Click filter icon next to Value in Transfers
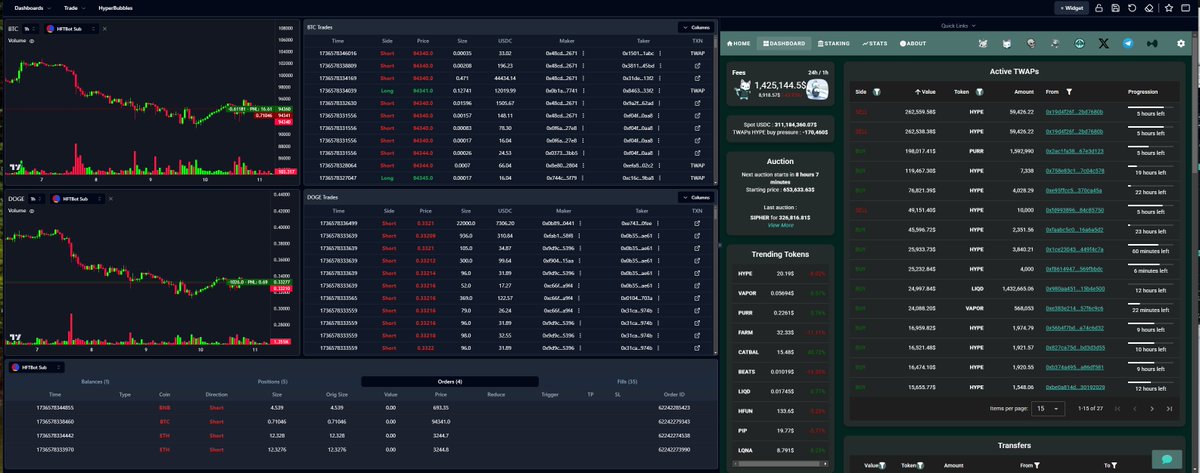This screenshot has height=473, width=1200. 880,465
